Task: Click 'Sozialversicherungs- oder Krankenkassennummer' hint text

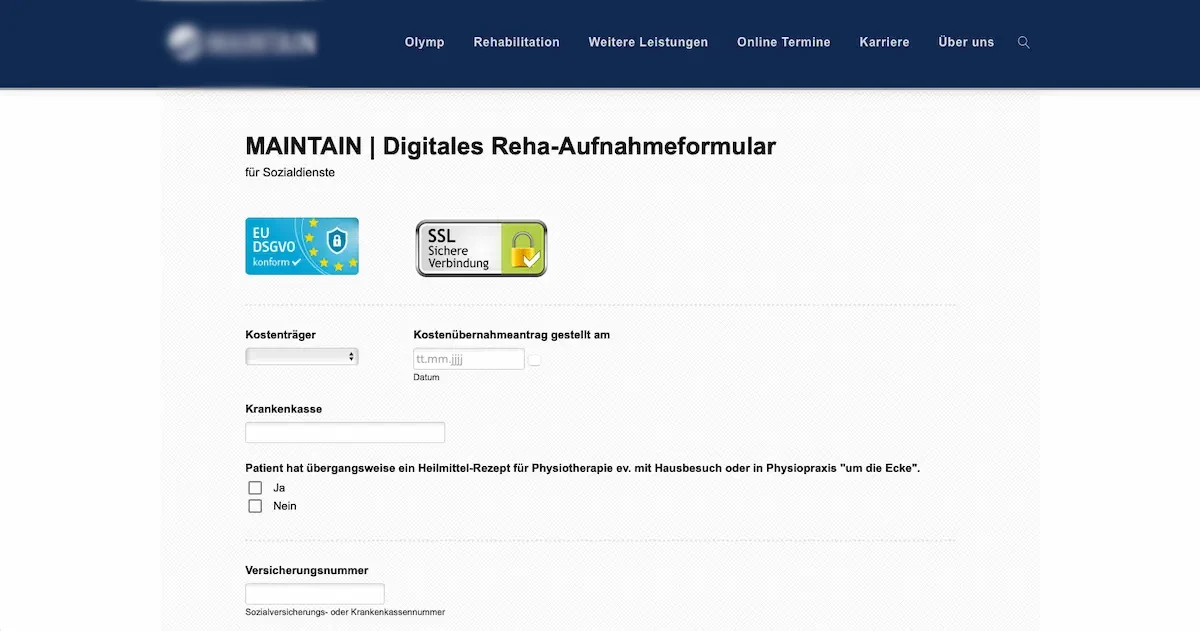Action: 345,612
